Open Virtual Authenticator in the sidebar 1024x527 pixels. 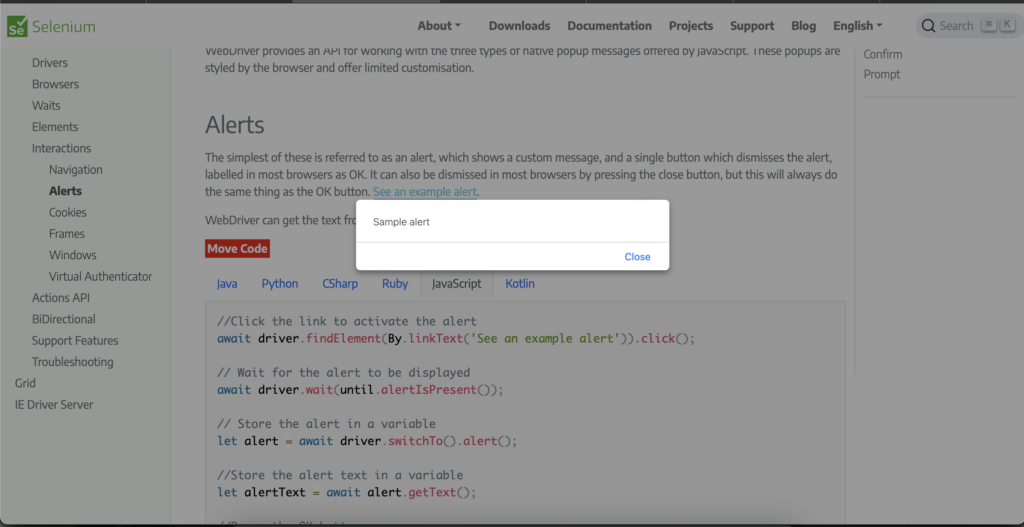(101, 276)
